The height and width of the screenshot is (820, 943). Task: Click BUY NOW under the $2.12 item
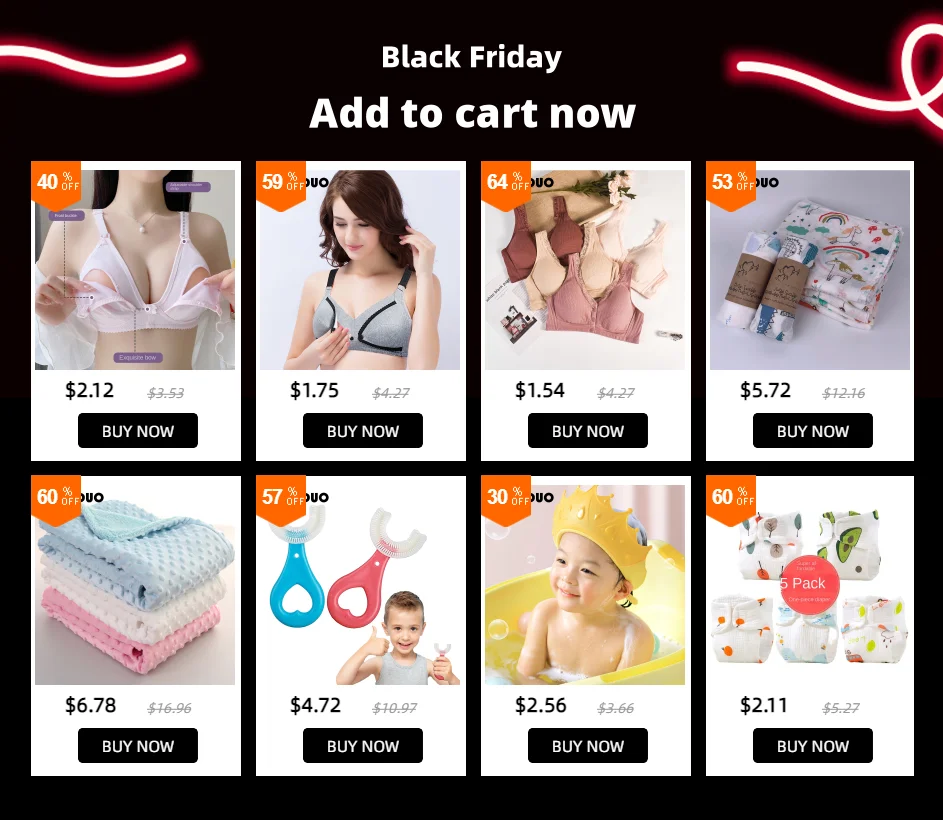point(138,430)
